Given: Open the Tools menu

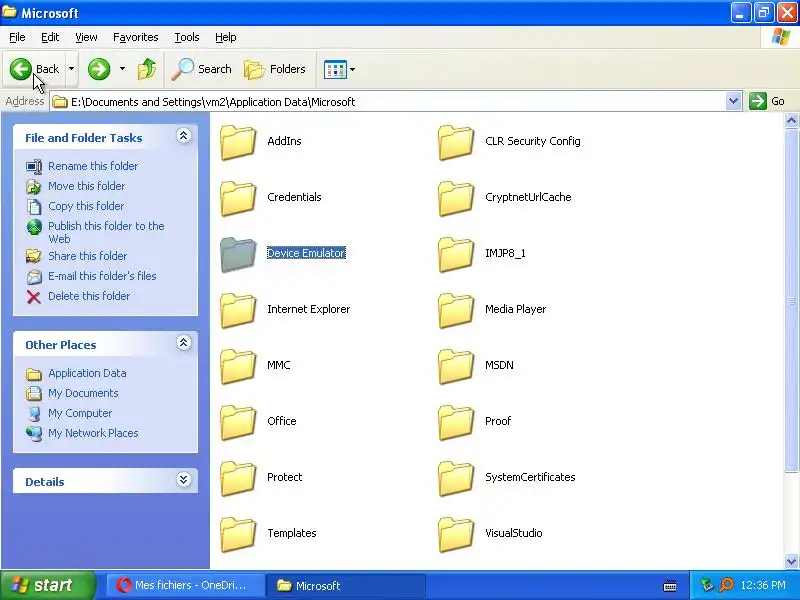Looking at the screenshot, I should (187, 37).
